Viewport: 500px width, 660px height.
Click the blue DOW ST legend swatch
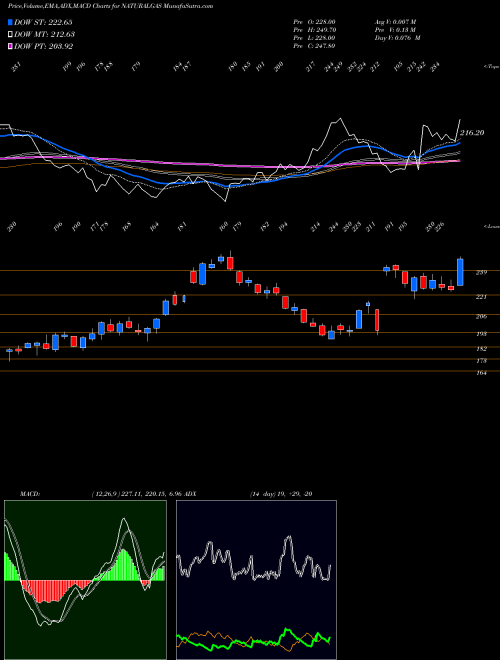pyautogui.click(x=10, y=22)
